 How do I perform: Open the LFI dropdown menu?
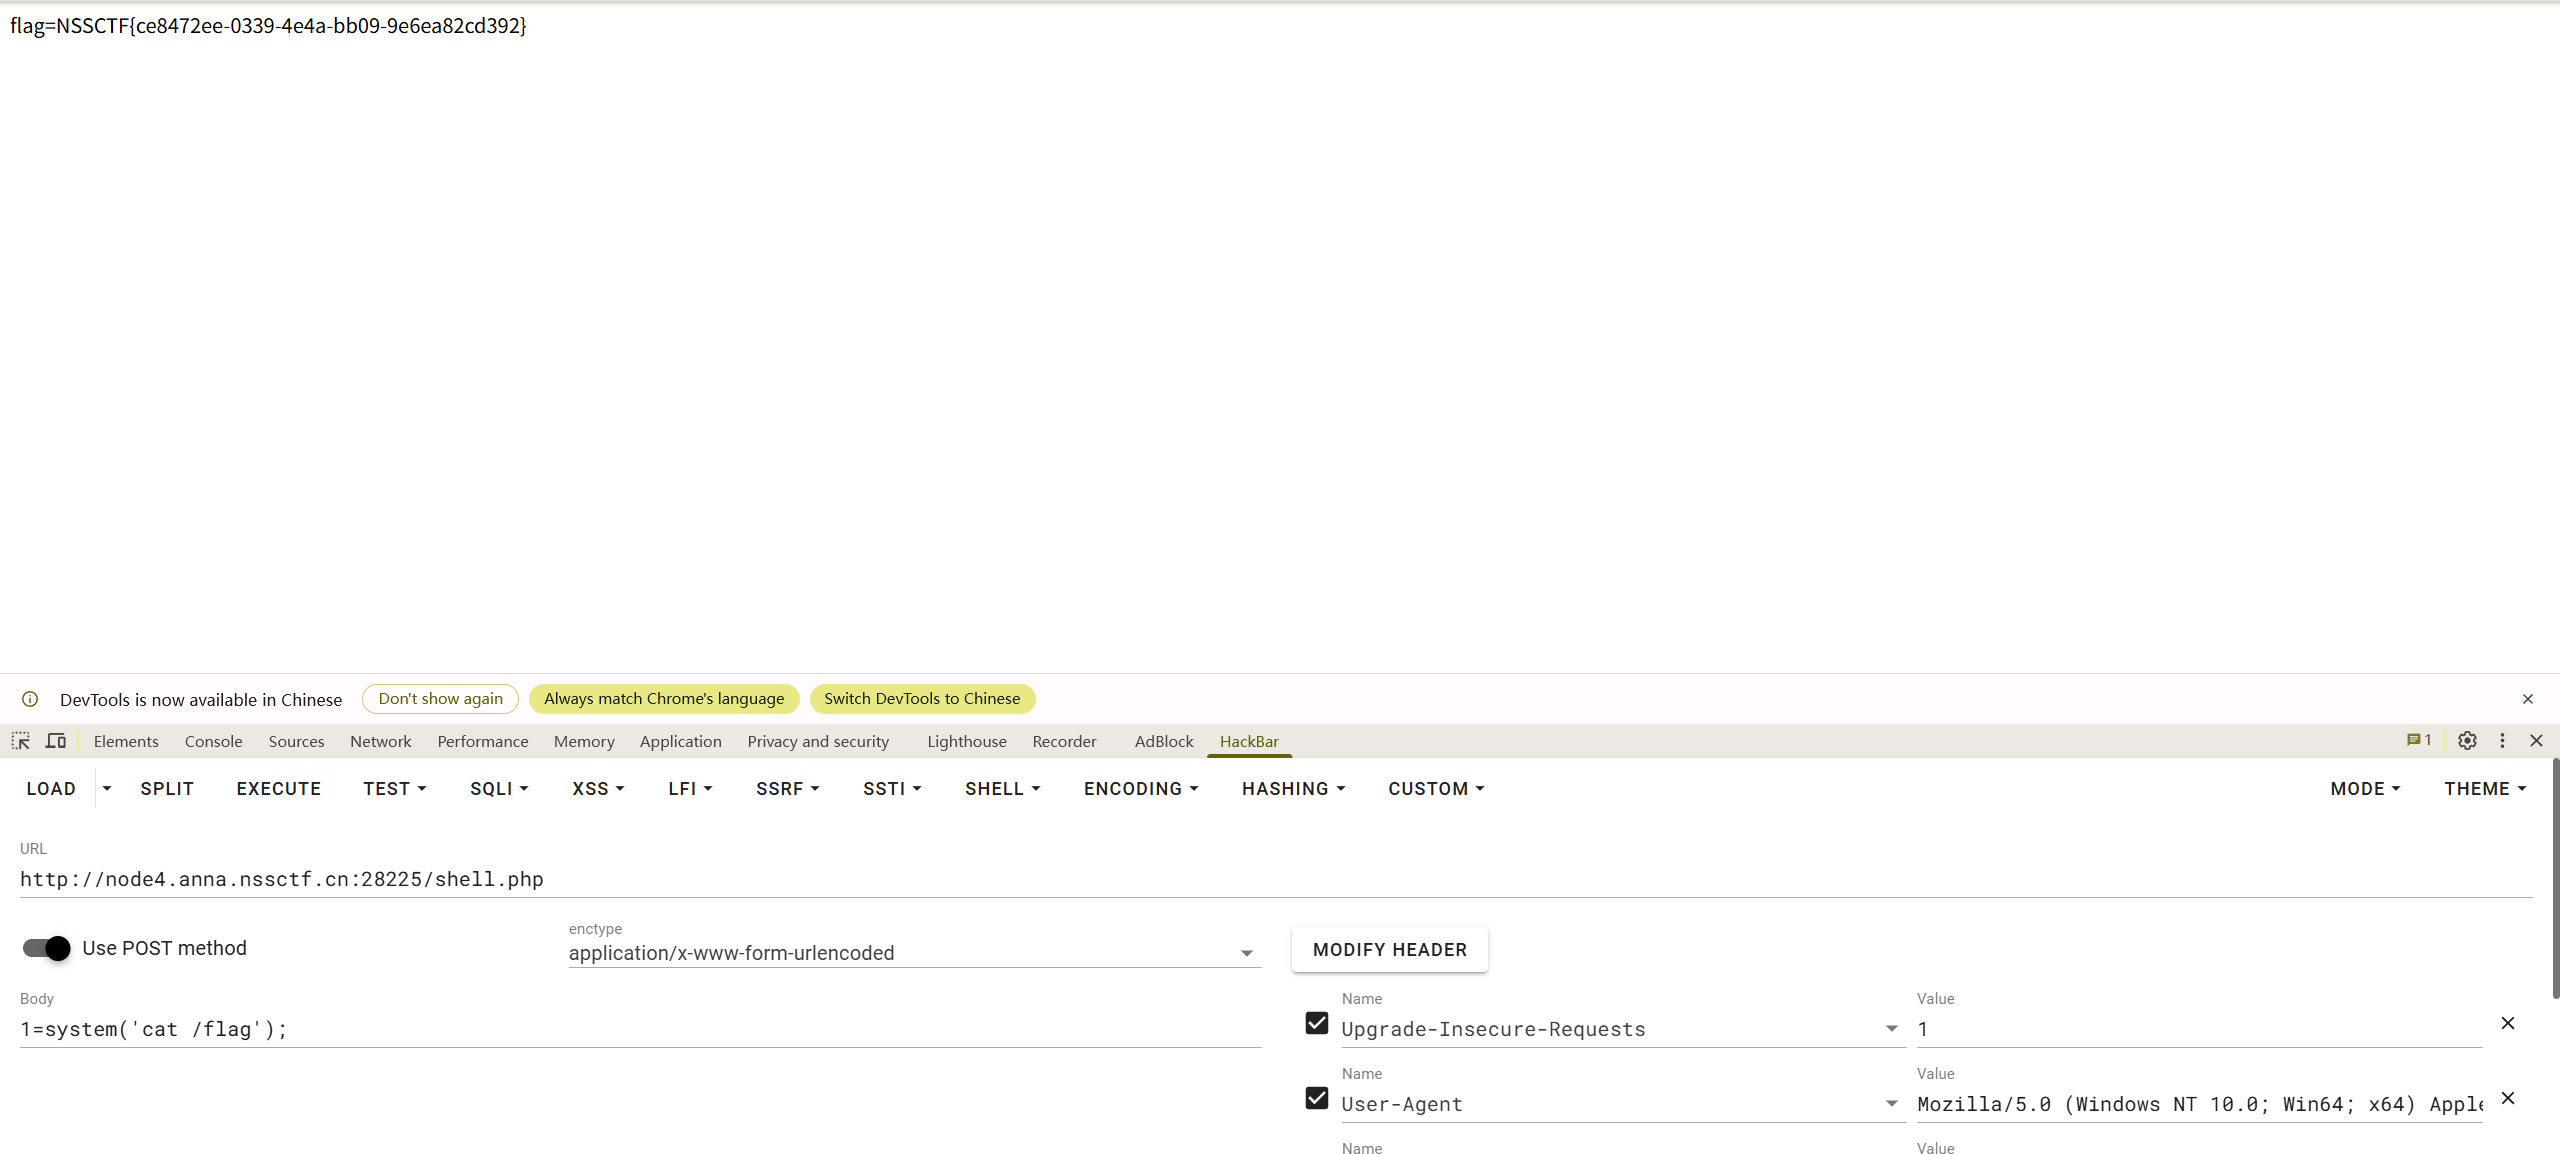pyautogui.click(x=690, y=789)
